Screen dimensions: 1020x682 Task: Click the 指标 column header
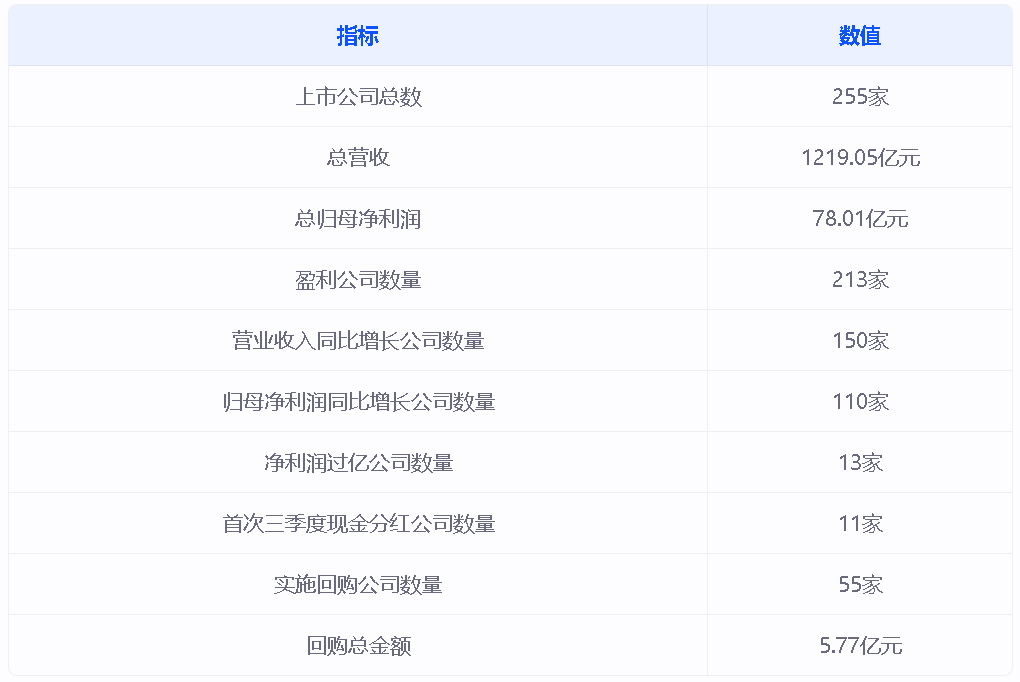pyautogui.click(x=358, y=36)
